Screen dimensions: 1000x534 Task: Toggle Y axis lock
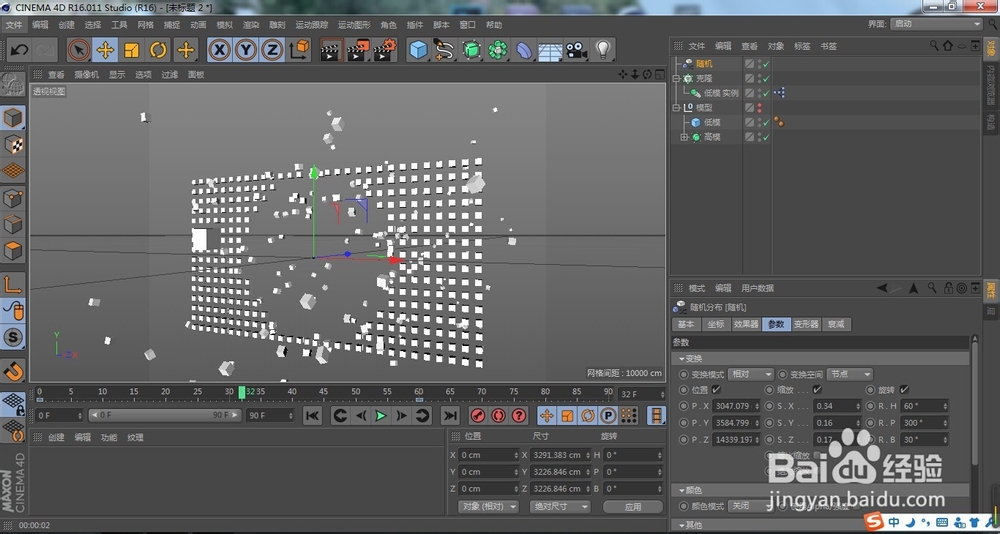tap(246, 50)
